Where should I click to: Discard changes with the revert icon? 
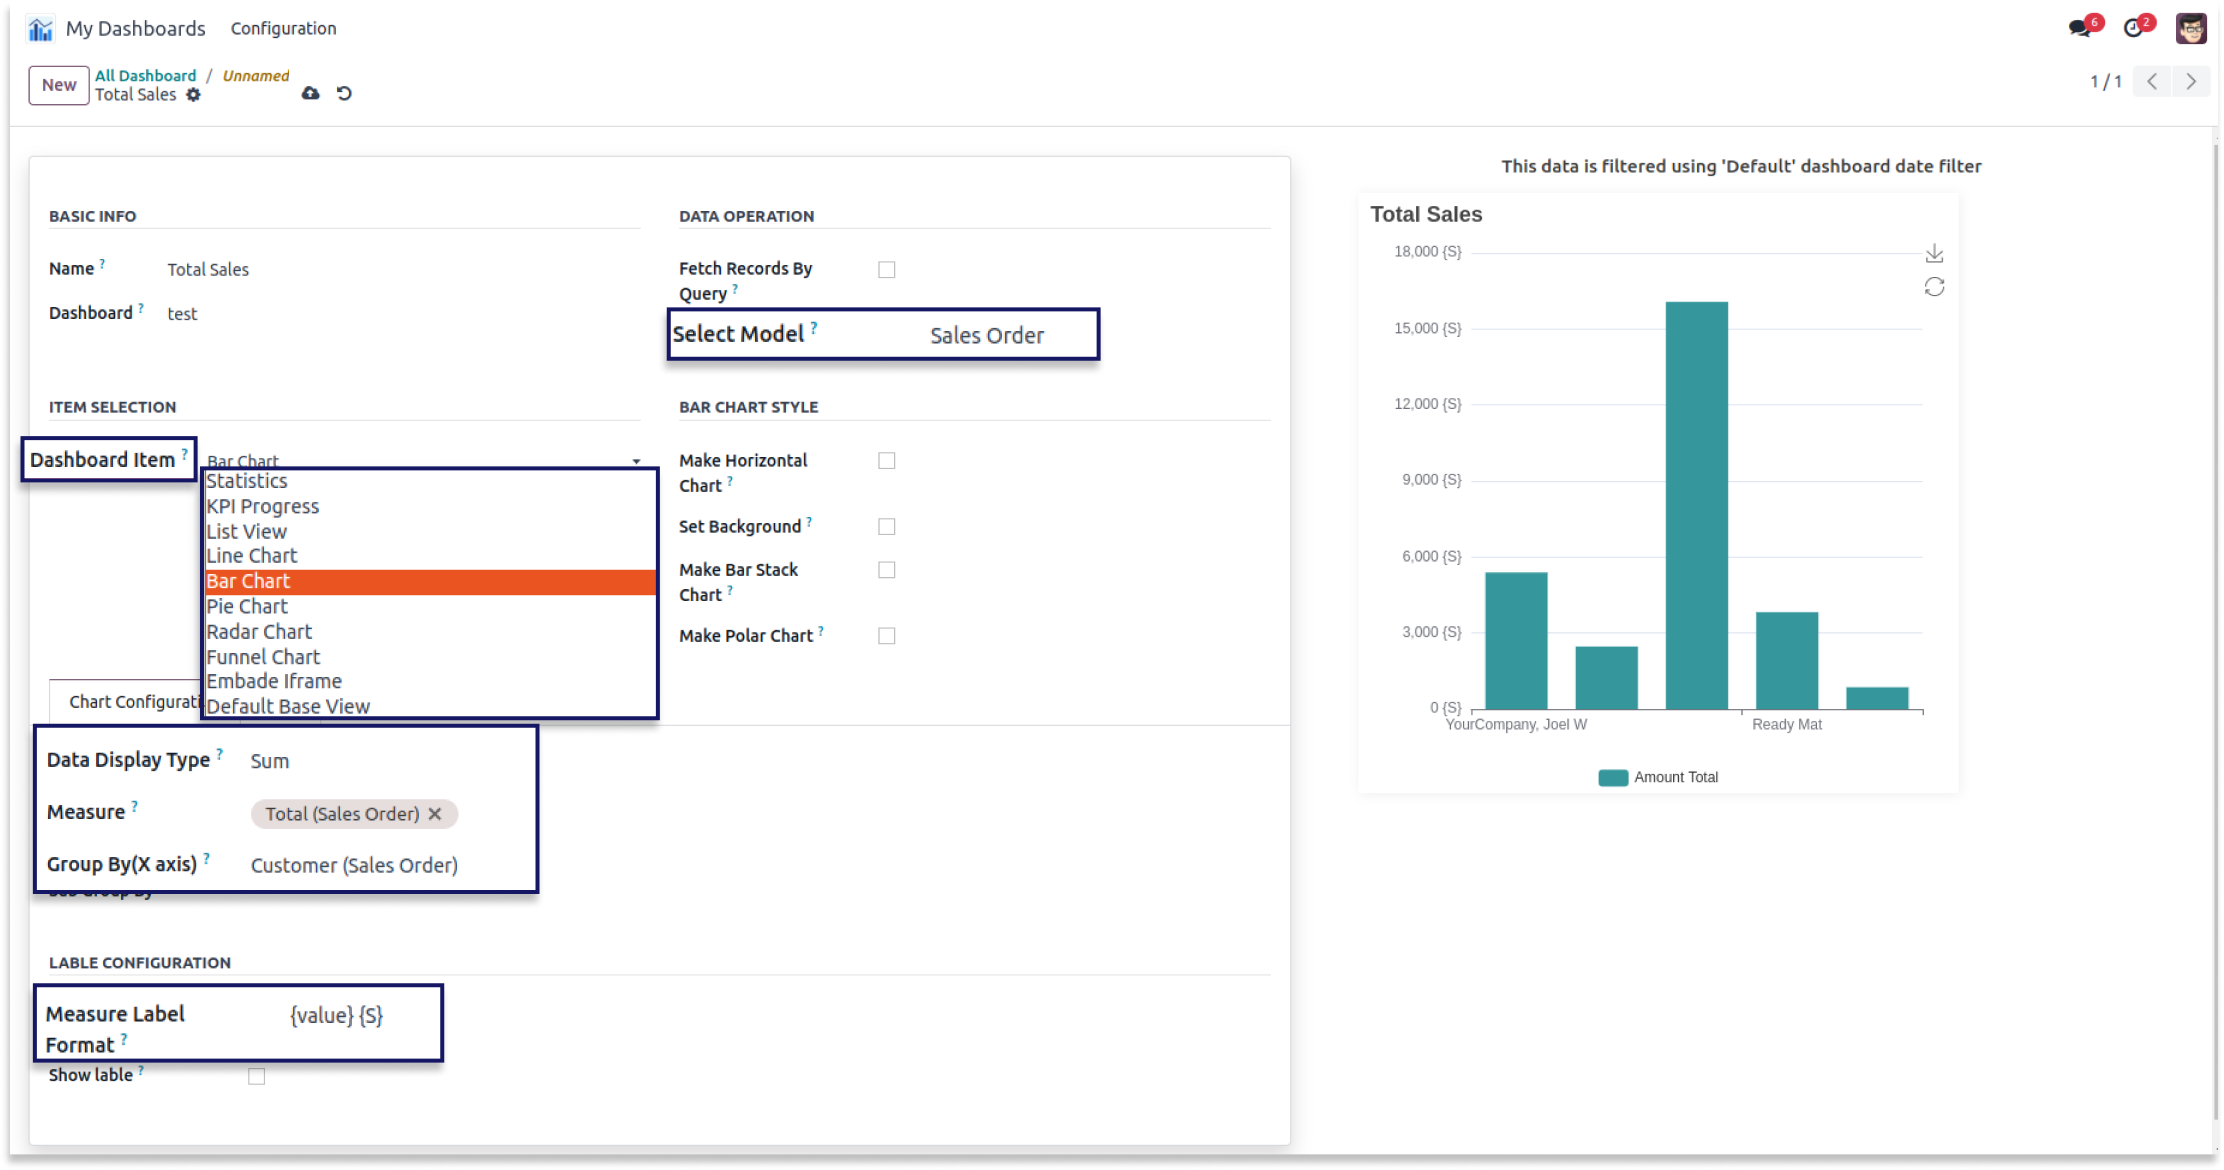tap(345, 93)
